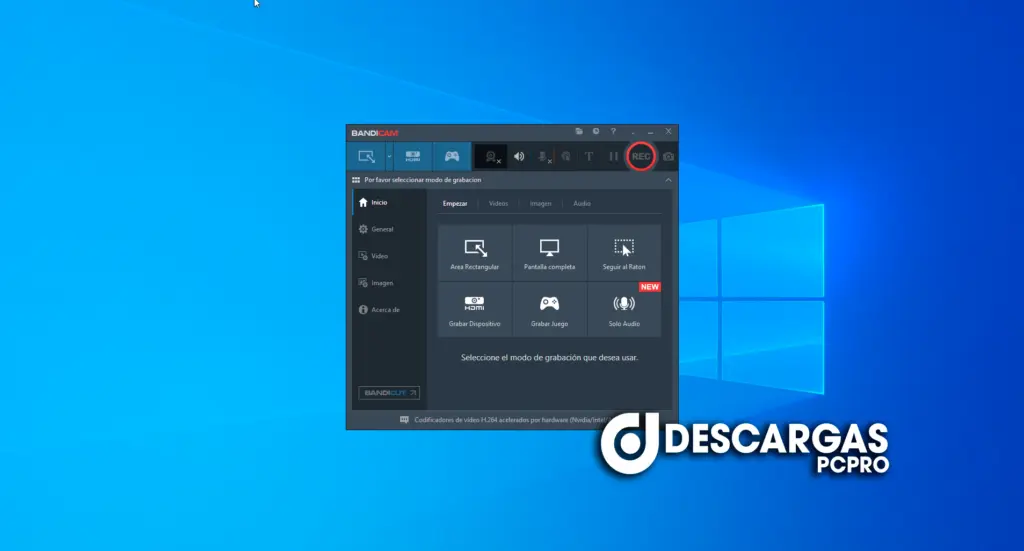Screen dimensions: 1024x551
Task: Click the Bandicam logo in title bar
Action: pyautogui.click(x=375, y=133)
